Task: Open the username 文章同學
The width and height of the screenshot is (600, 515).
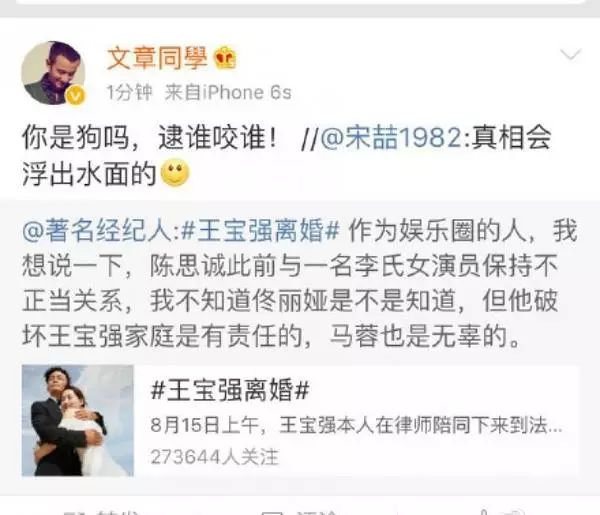Action: pos(157,59)
